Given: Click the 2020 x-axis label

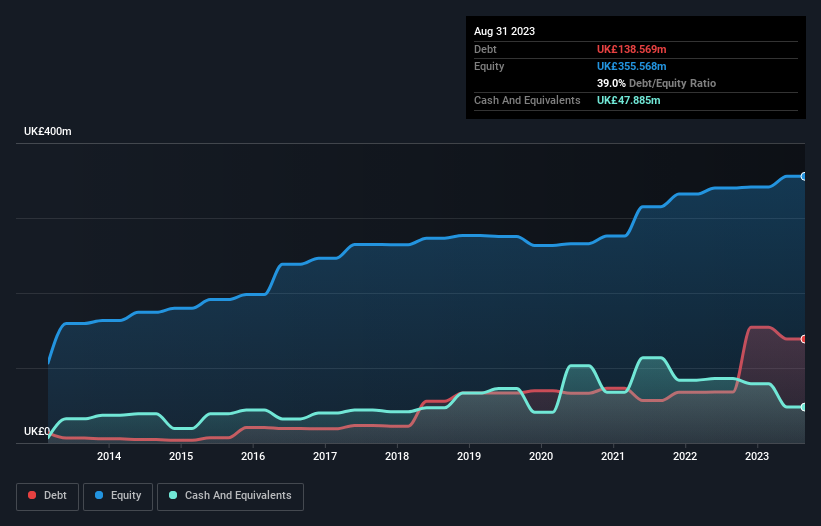Looking at the screenshot, I should coord(541,456).
